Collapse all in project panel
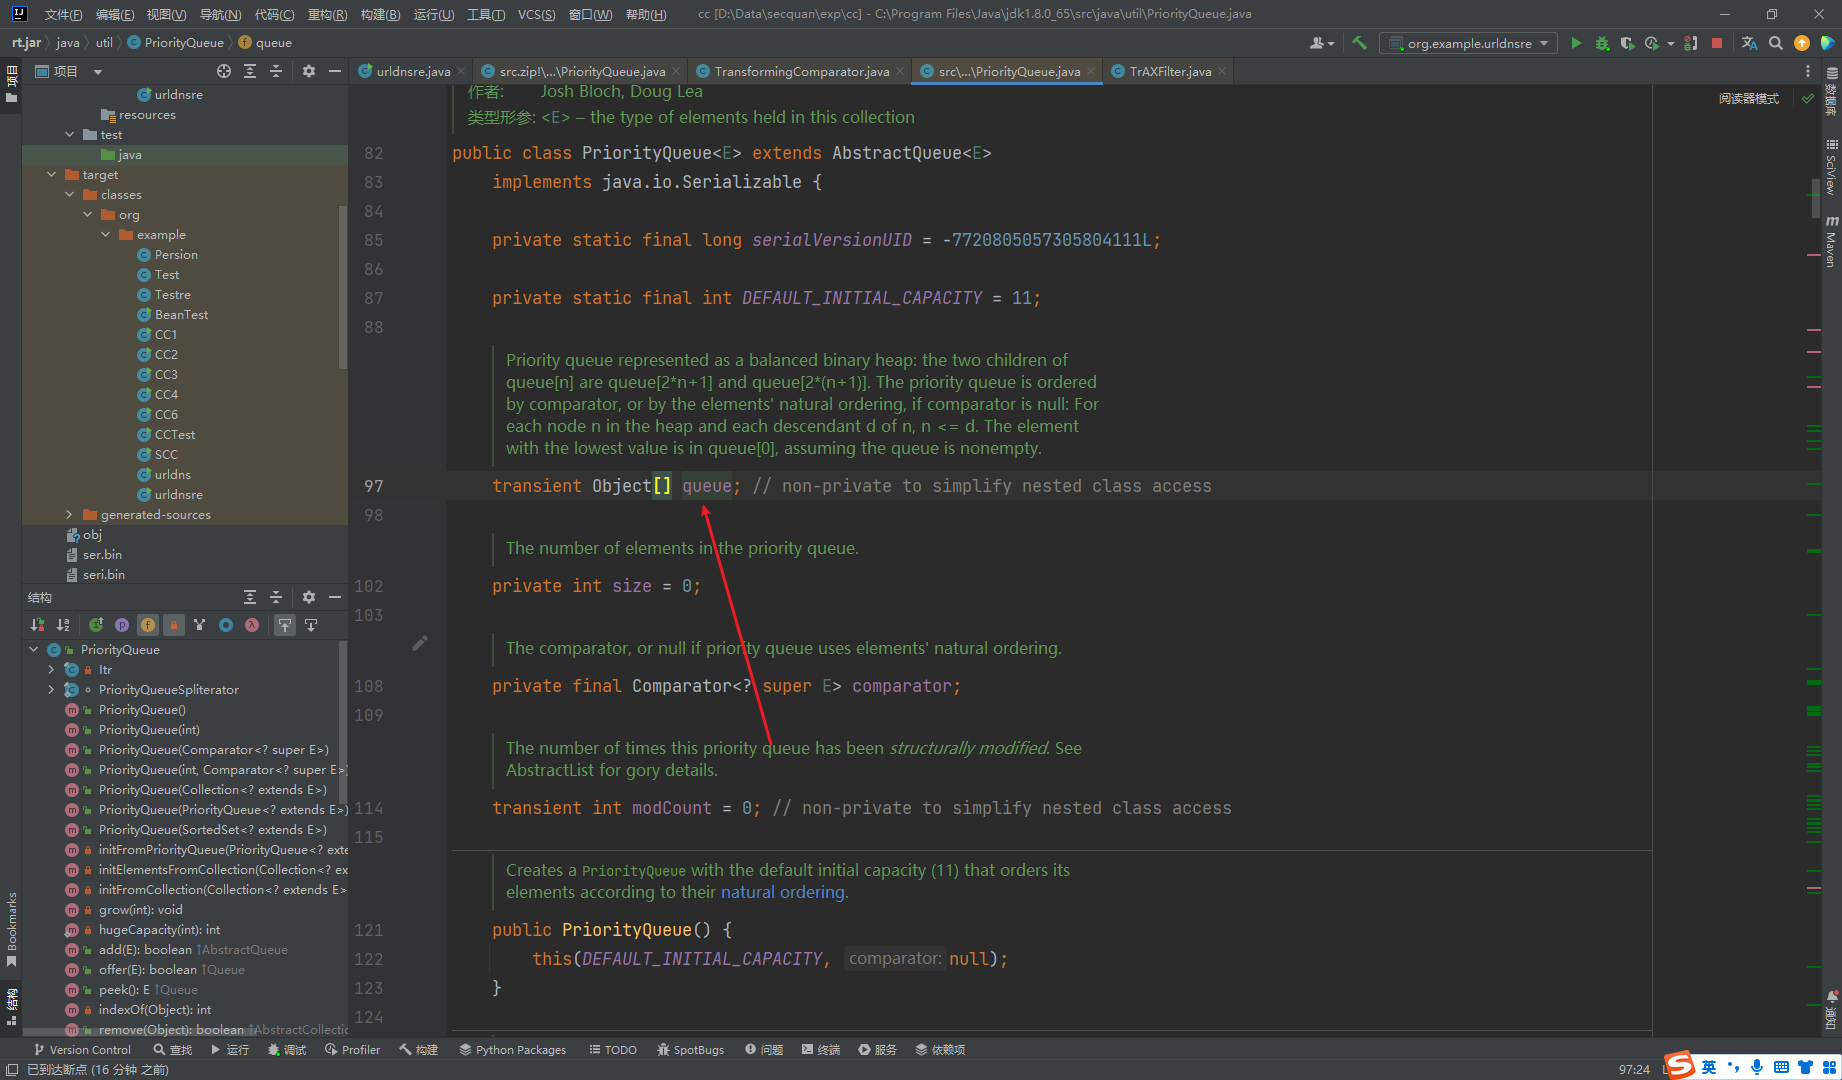The image size is (1842, 1080). pos(276,71)
